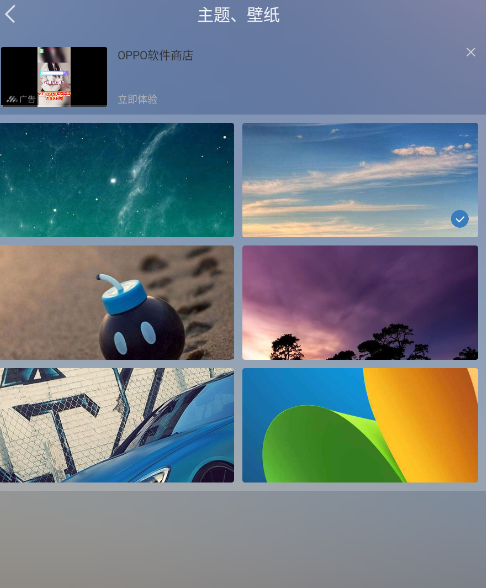Tap the blue checkmark on the sky wallpaper
This screenshot has width=486, height=588.
(x=459, y=219)
